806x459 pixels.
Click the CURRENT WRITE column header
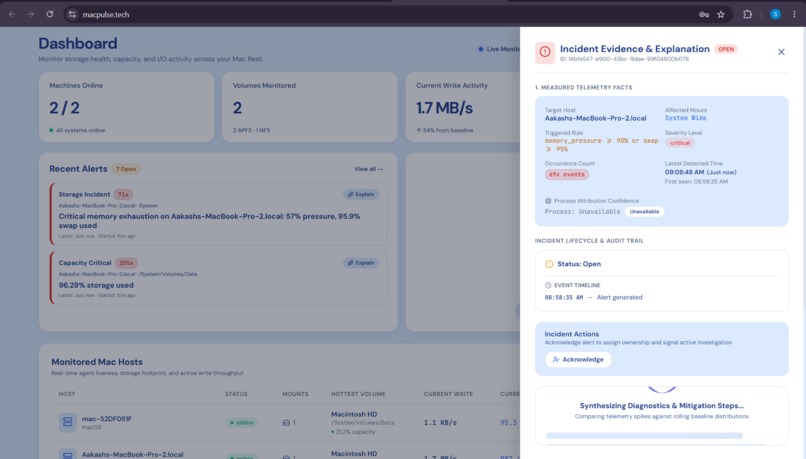coord(448,394)
